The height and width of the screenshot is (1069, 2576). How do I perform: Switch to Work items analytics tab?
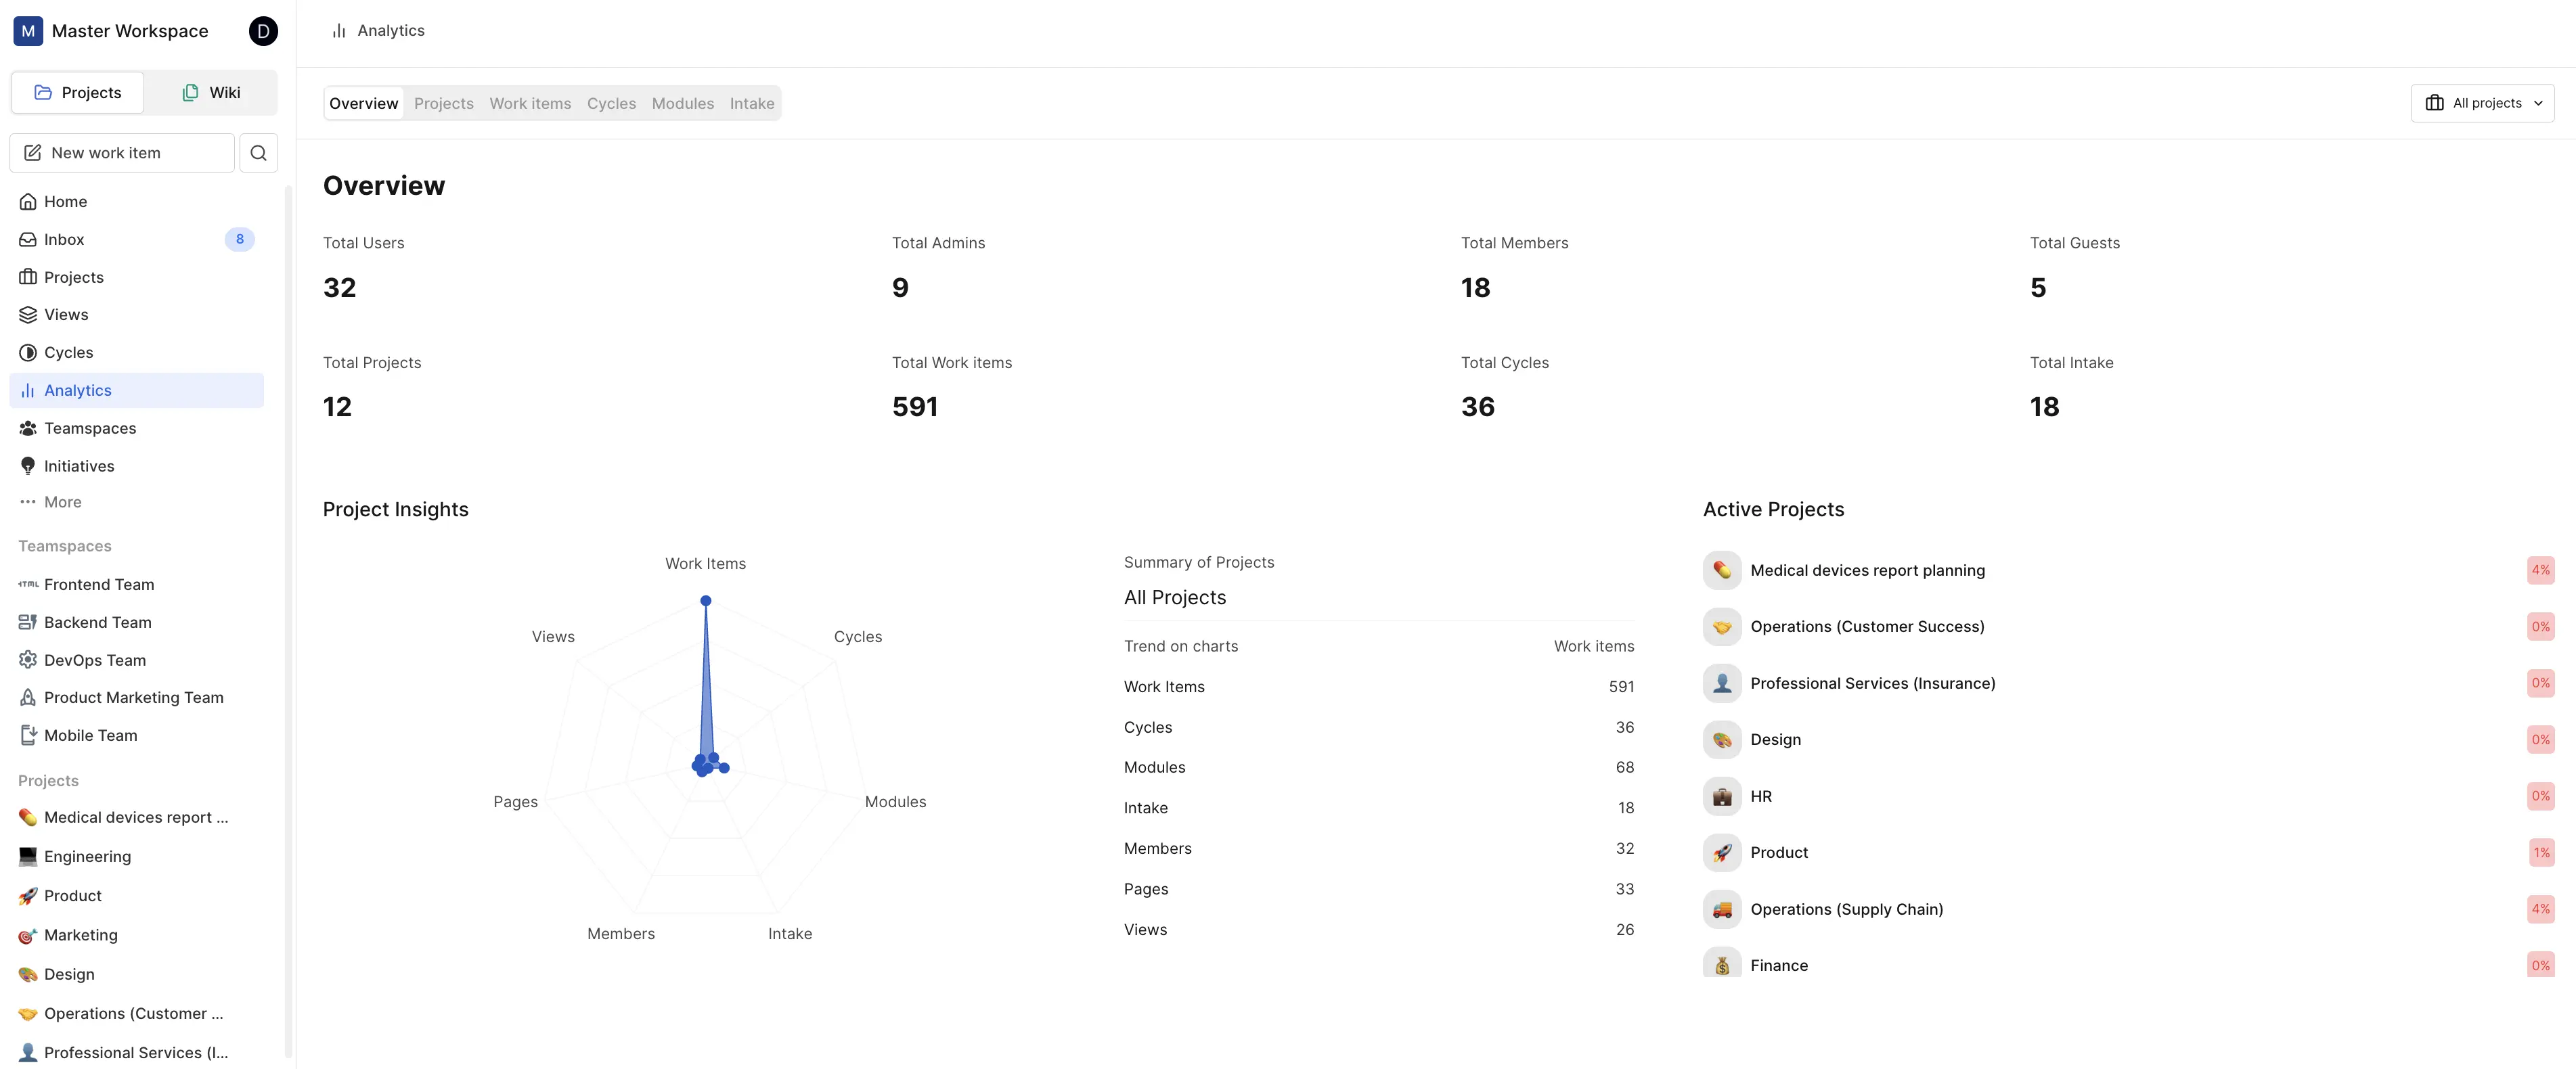tap(530, 103)
